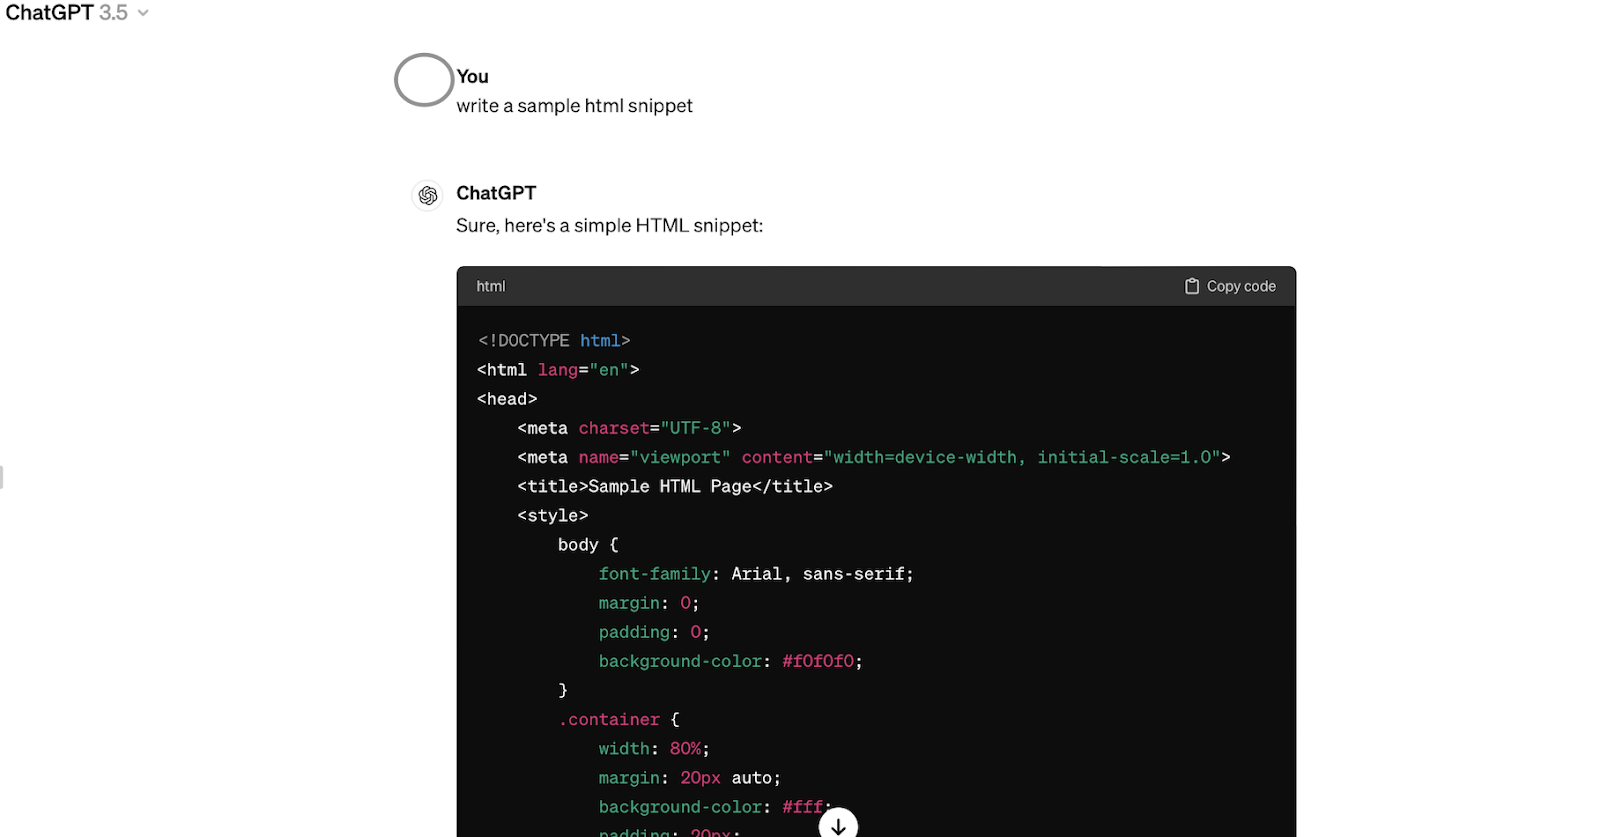This screenshot has height=837, width=1600.
Task: Click the "ChatGPT" sender name above the response
Action: click(x=496, y=193)
